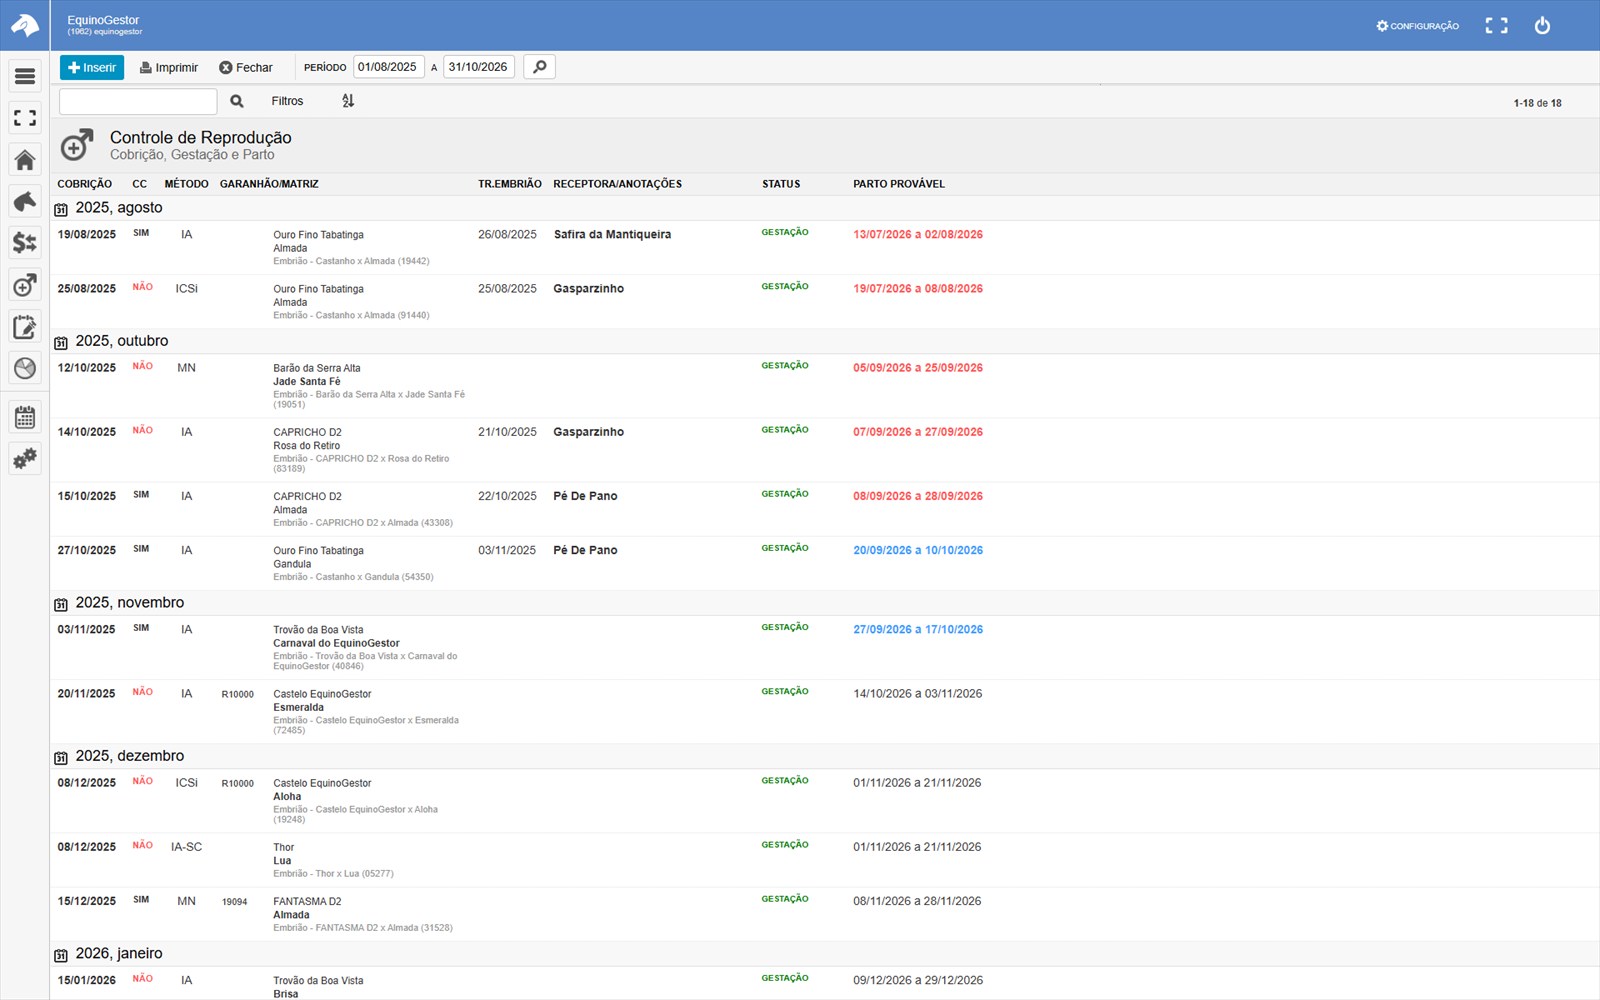Open the Filtros option
Screen dimensions: 1600x1000
(x=287, y=101)
